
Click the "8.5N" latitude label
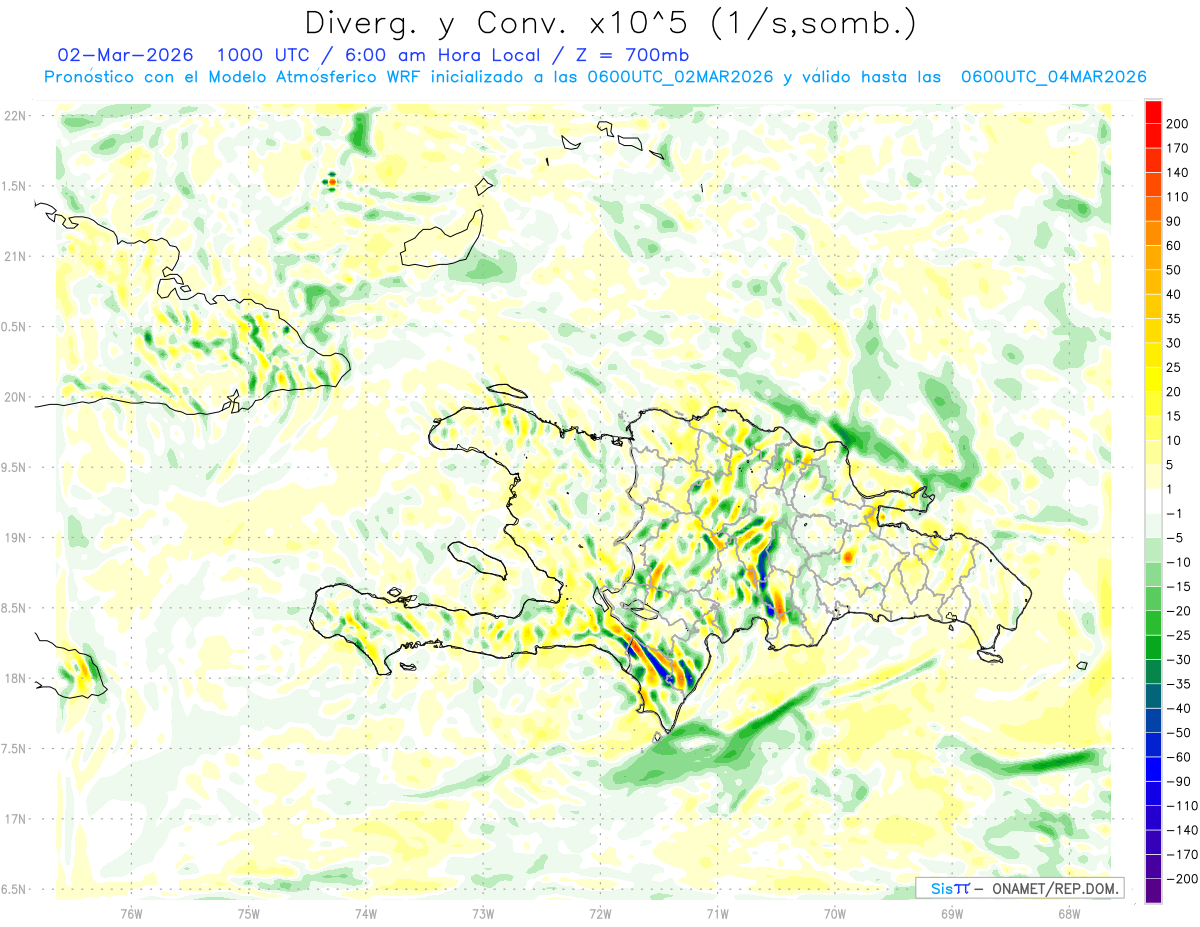(x=15, y=608)
